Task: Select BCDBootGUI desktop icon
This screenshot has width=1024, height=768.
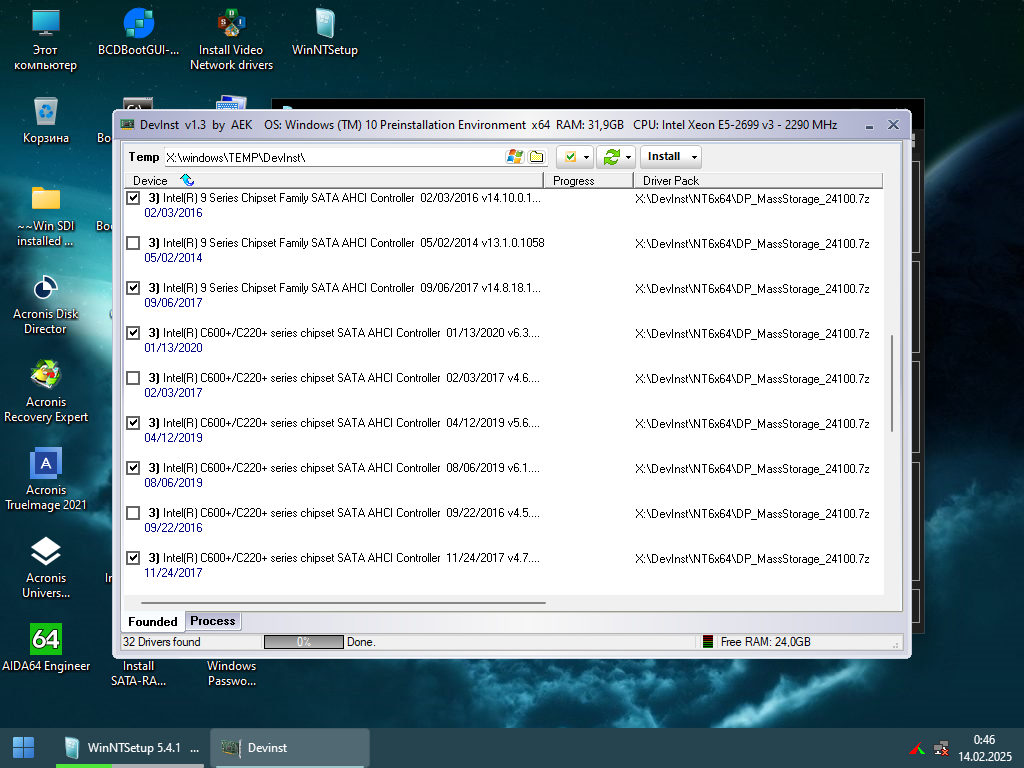Action: click(138, 33)
